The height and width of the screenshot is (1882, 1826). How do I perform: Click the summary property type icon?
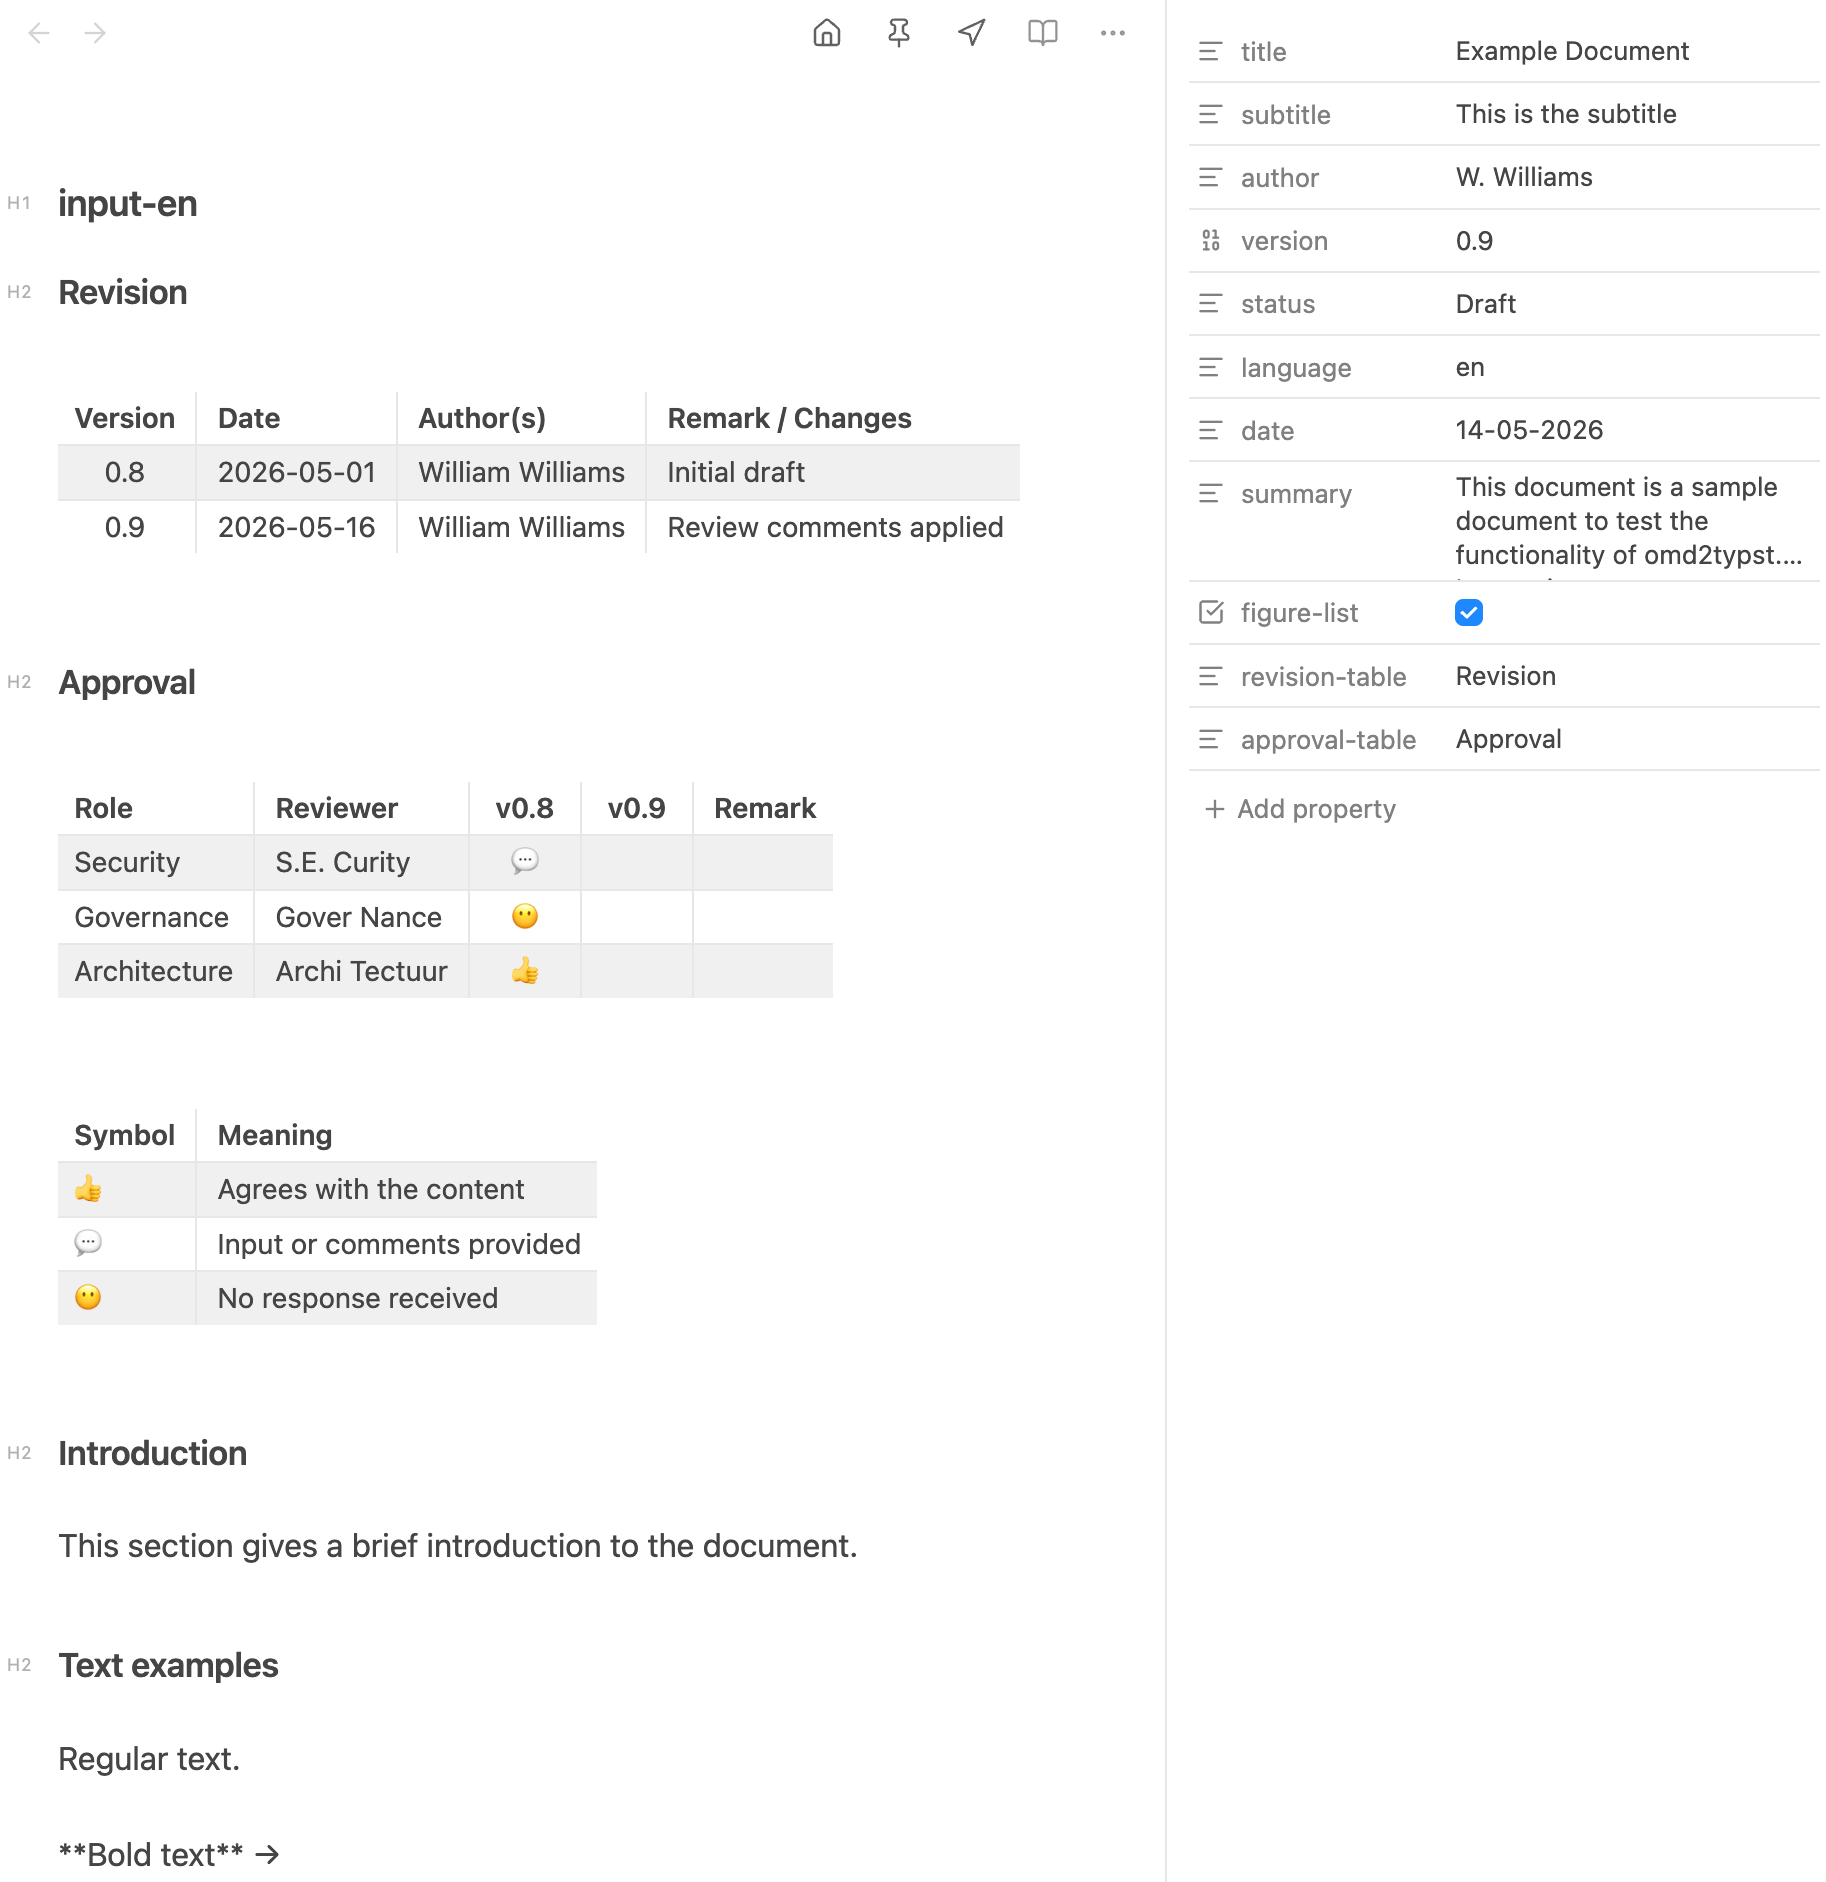click(x=1210, y=493)
